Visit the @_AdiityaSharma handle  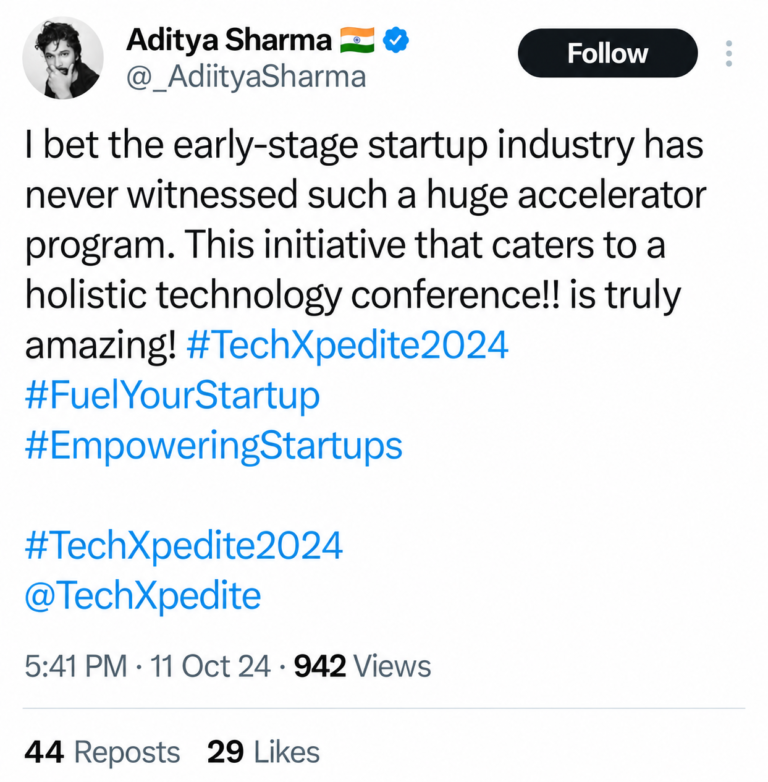(x=246, y=77)
